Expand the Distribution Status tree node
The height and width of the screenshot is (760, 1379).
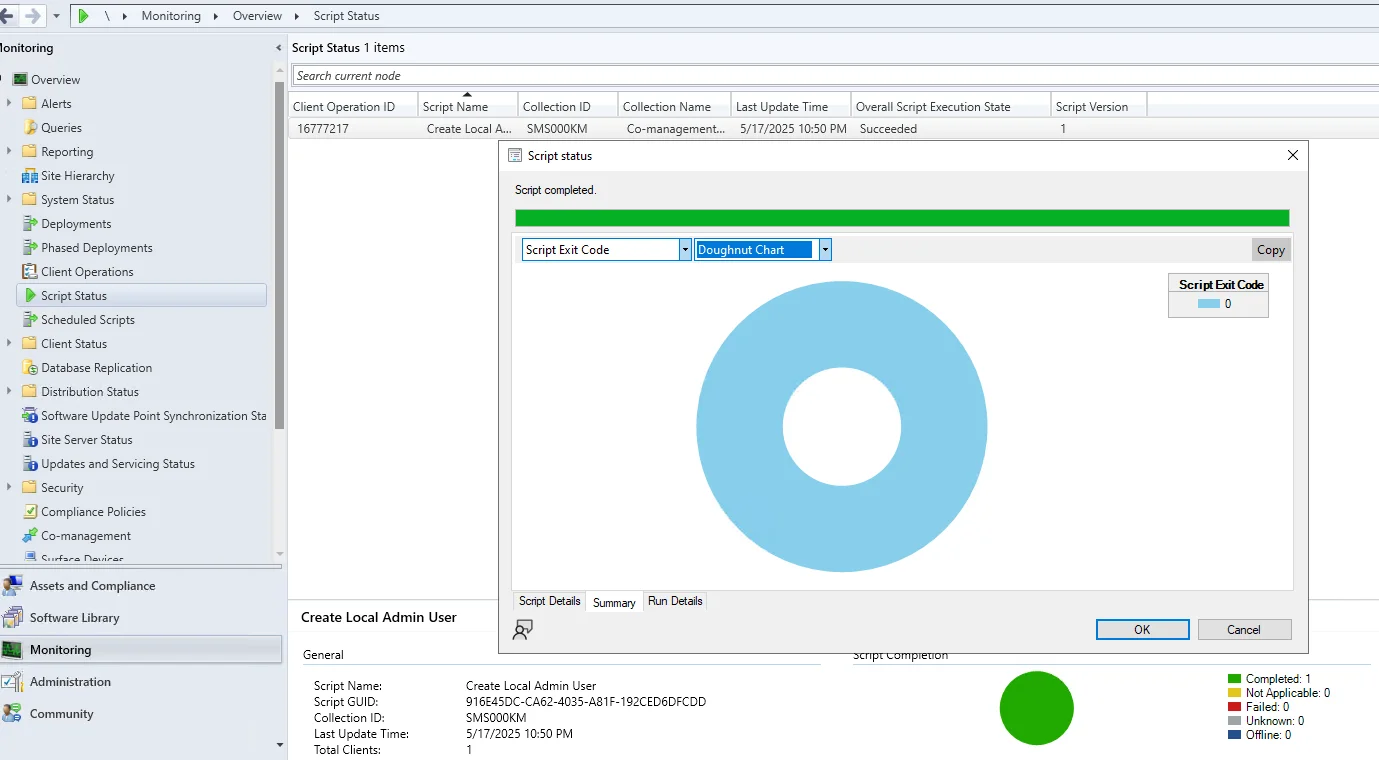(x=9, y=391)
